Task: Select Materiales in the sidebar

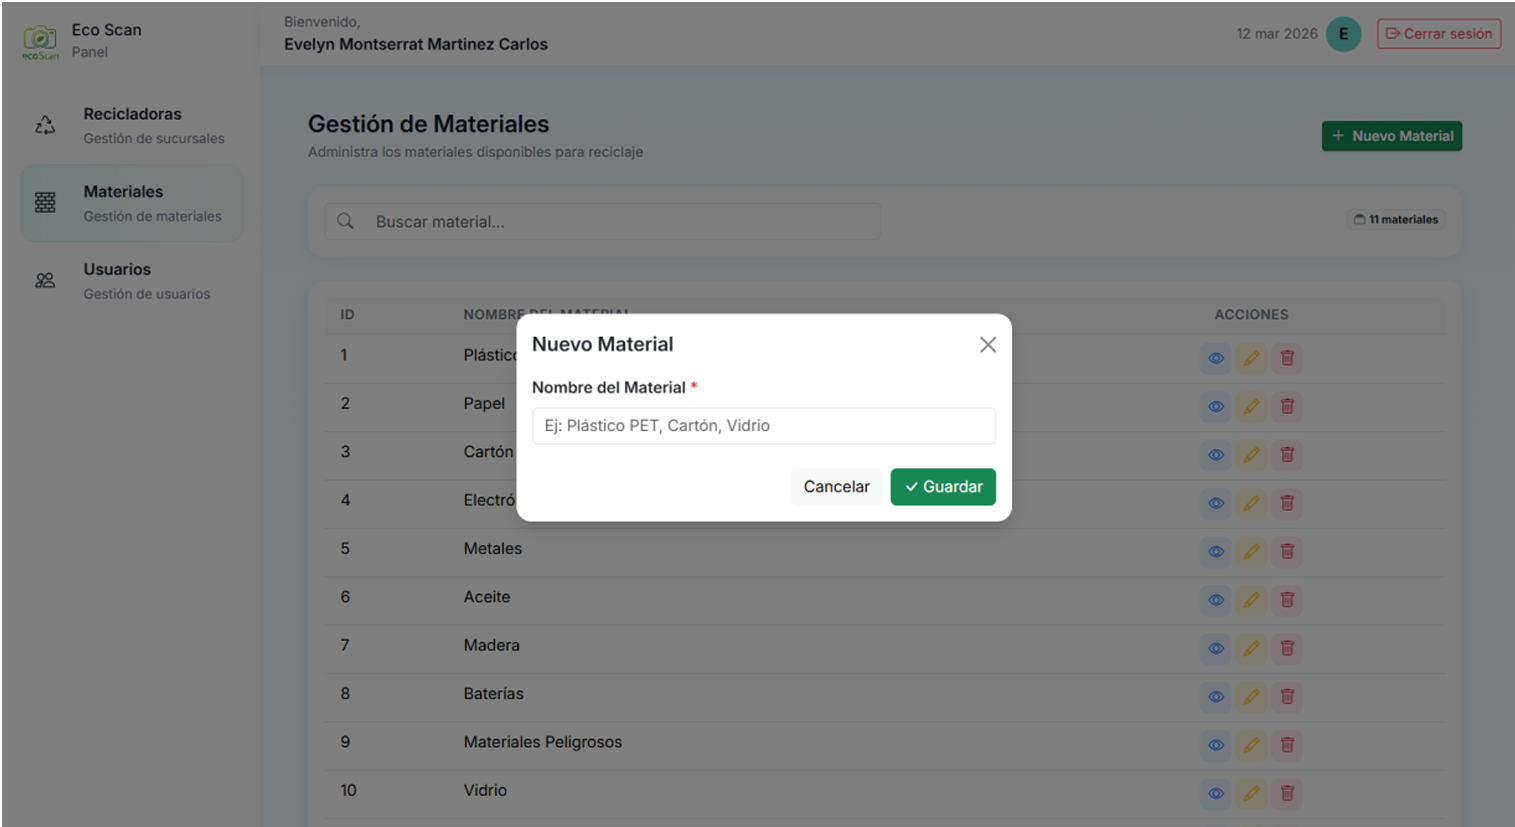Action: [132, 203]
